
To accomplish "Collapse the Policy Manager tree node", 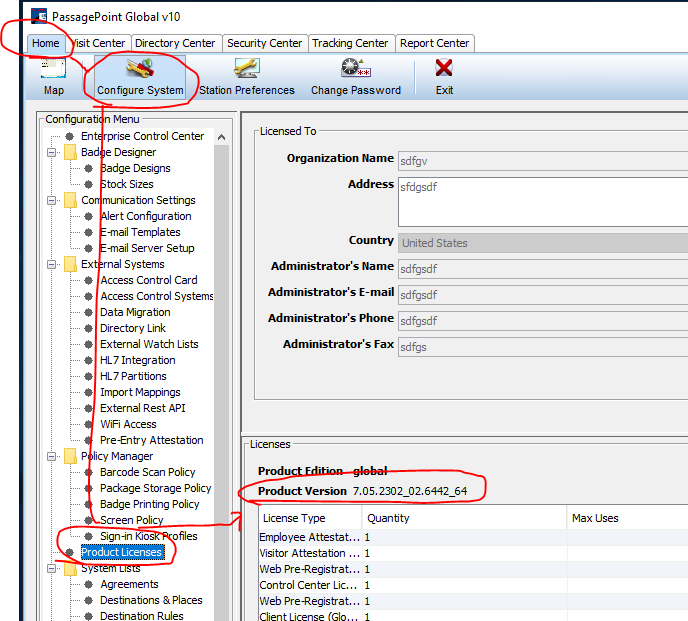I will [x=51, y=456].
